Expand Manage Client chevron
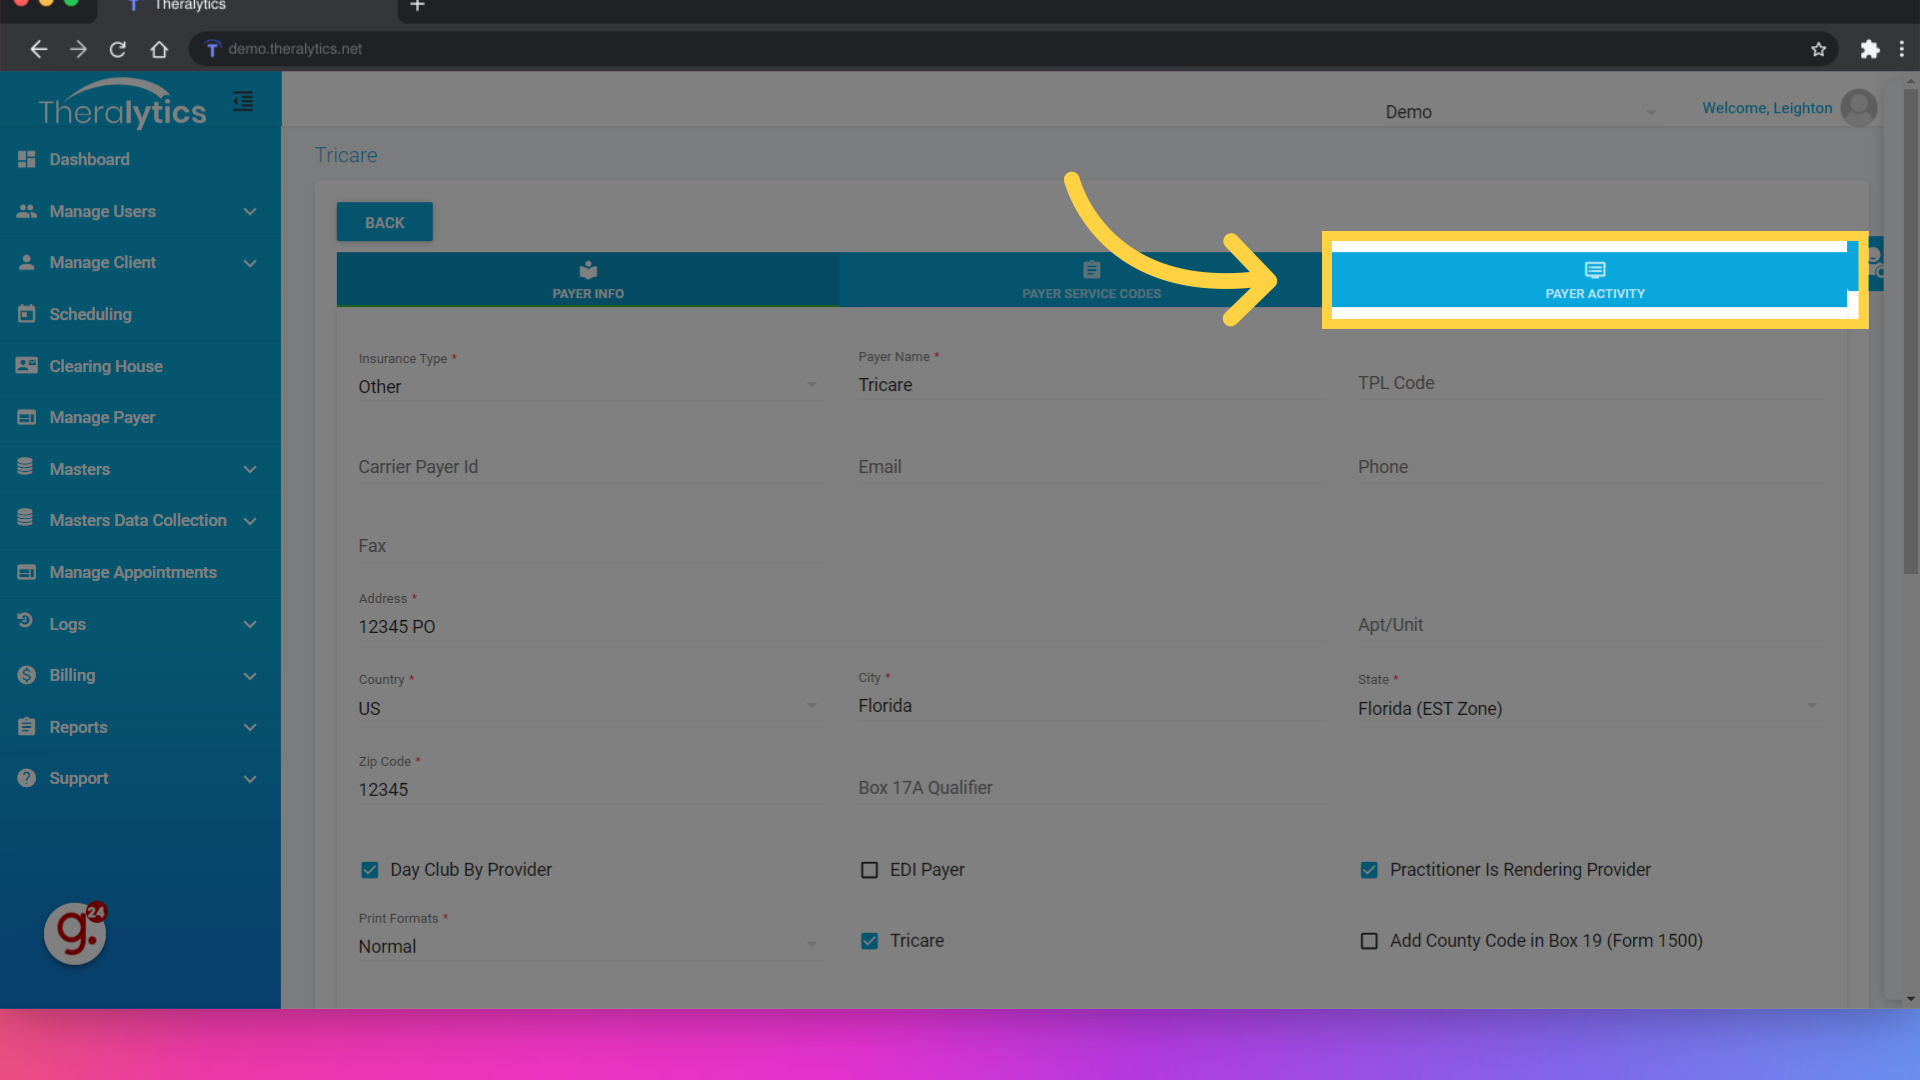The image size is (1920, 1080). 250,263
